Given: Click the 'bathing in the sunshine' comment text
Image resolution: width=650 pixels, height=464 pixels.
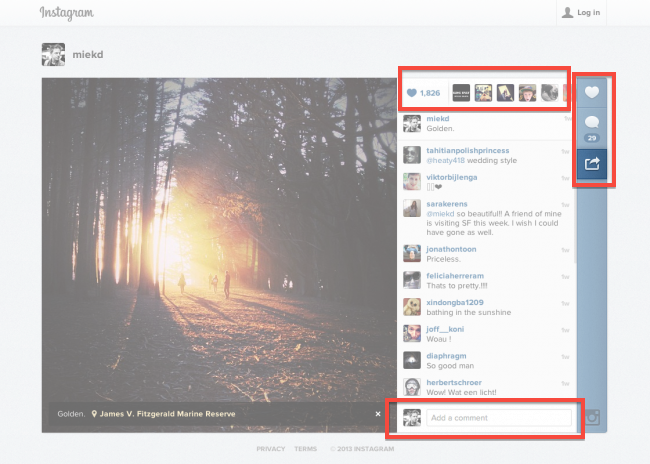Looking at the screenshot, I should click(x=468, y=312).
